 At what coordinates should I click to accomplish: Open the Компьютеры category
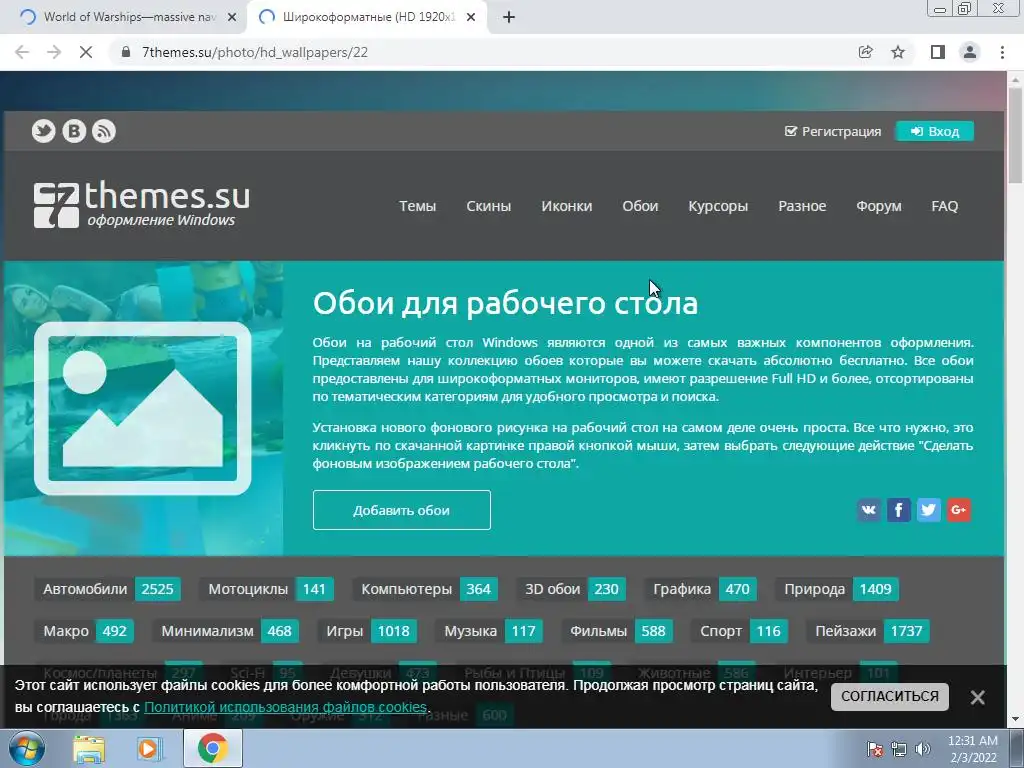click(x=425, y=589)
